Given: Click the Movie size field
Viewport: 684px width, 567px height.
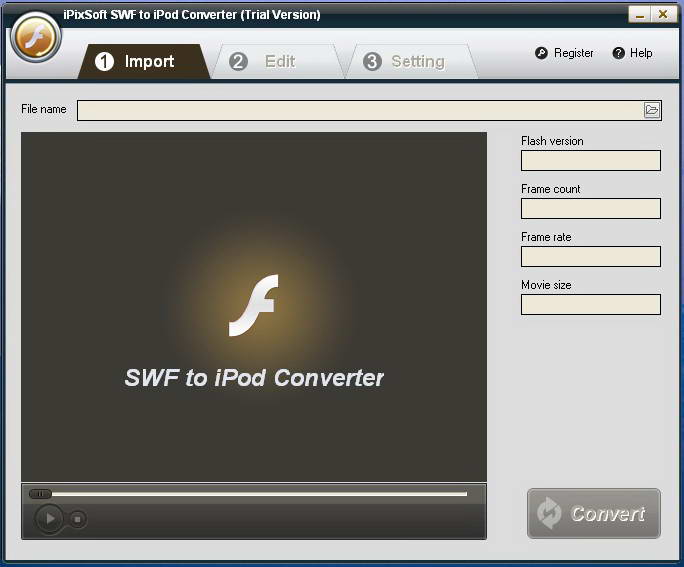Looking at the screenshot, I should (x=591, y=304).
